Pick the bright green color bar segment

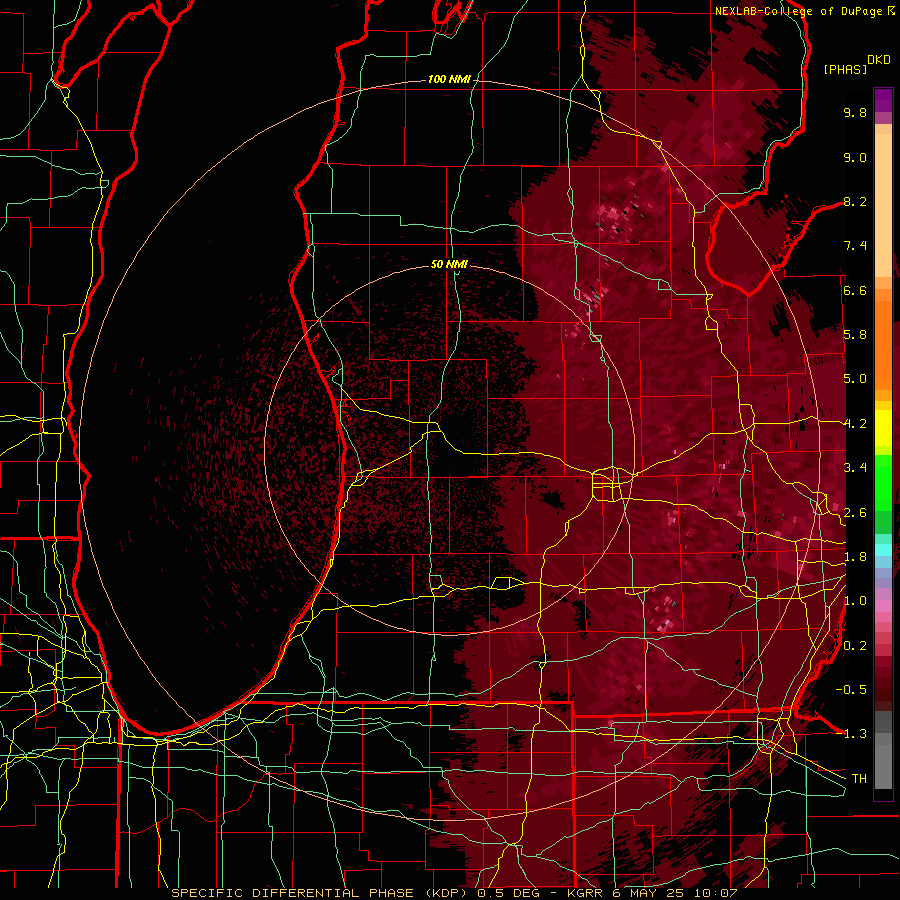883,484
